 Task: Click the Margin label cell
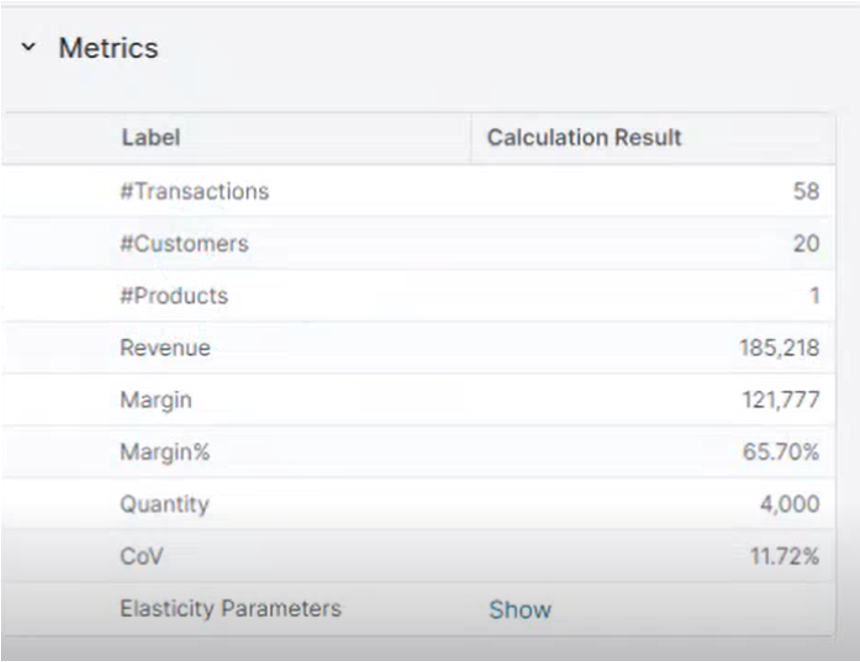pos(156,400)
